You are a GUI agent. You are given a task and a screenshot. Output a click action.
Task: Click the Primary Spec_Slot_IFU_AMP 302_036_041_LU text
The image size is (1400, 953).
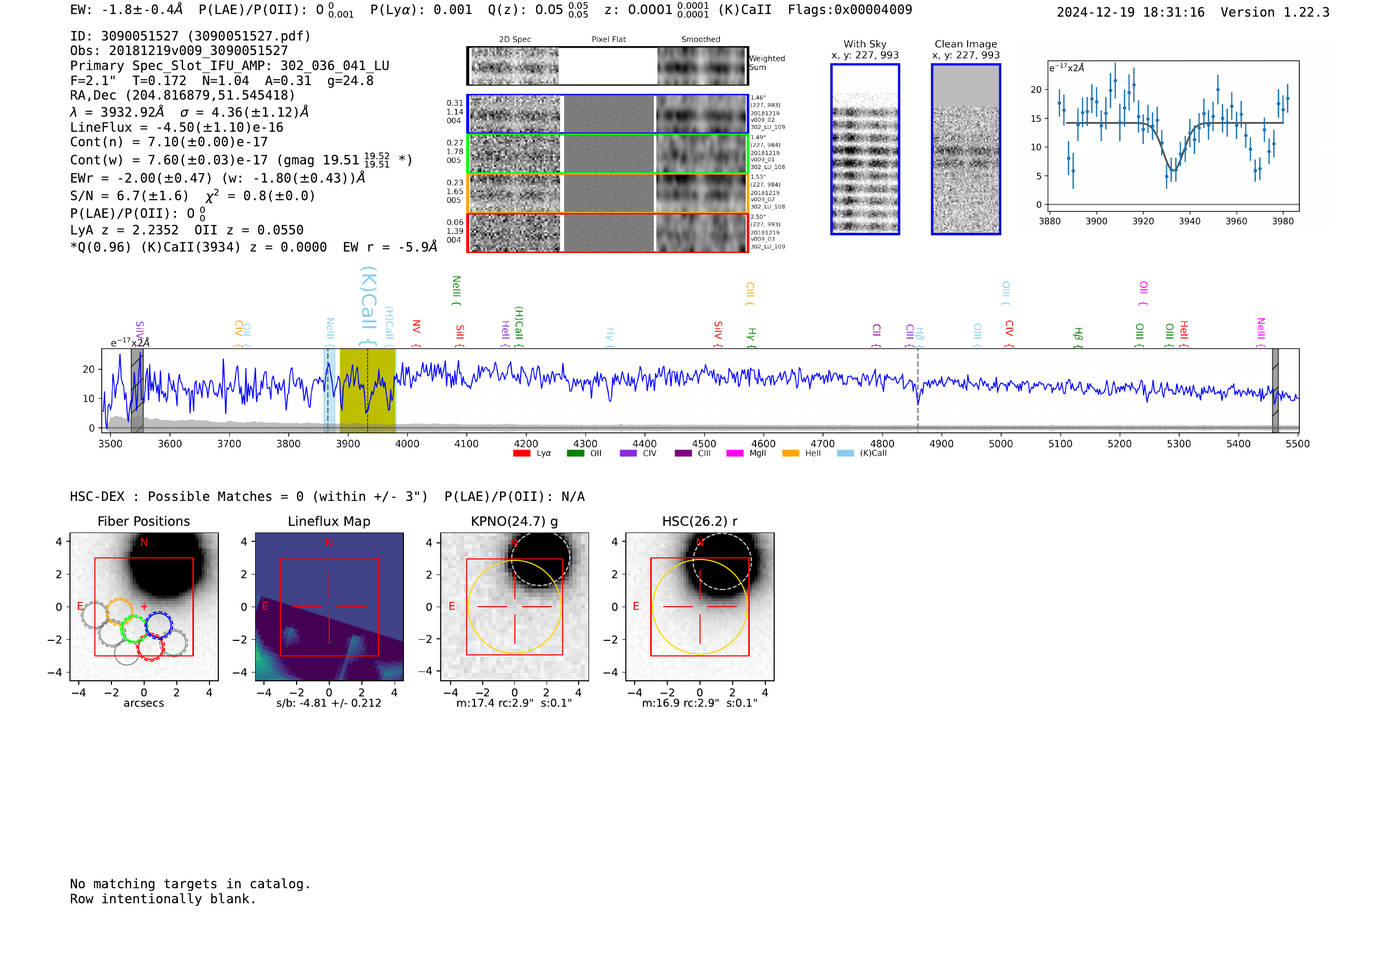coord(230,66)
